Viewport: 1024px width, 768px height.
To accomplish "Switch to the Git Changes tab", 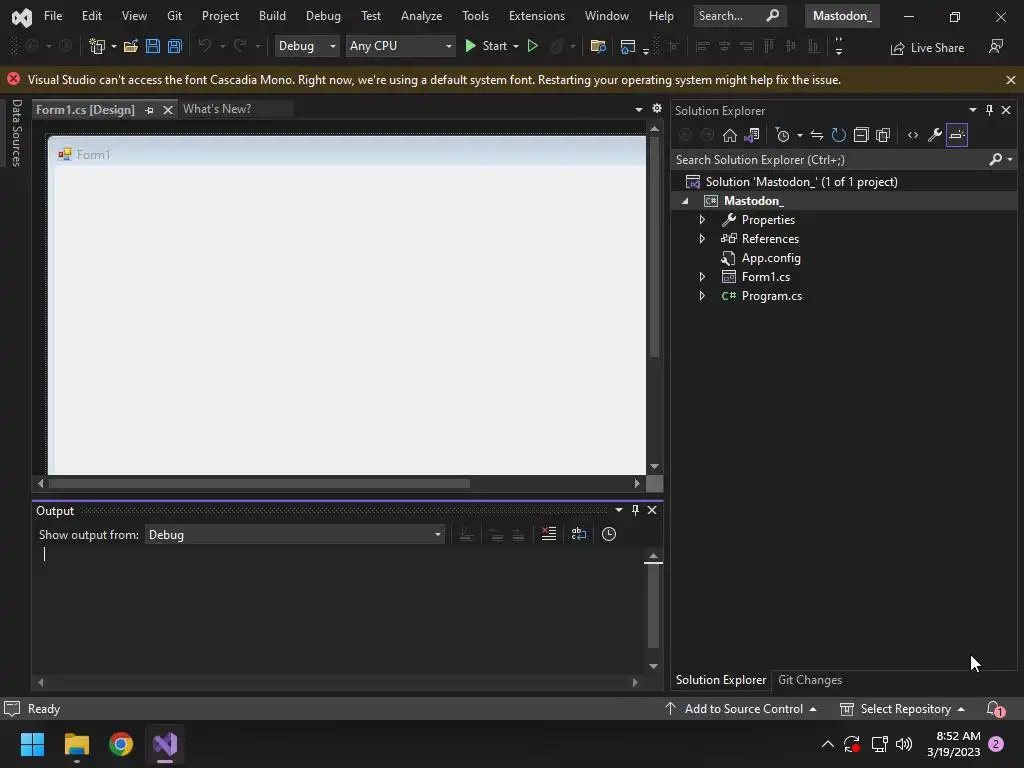I will [x=810, y=680].
